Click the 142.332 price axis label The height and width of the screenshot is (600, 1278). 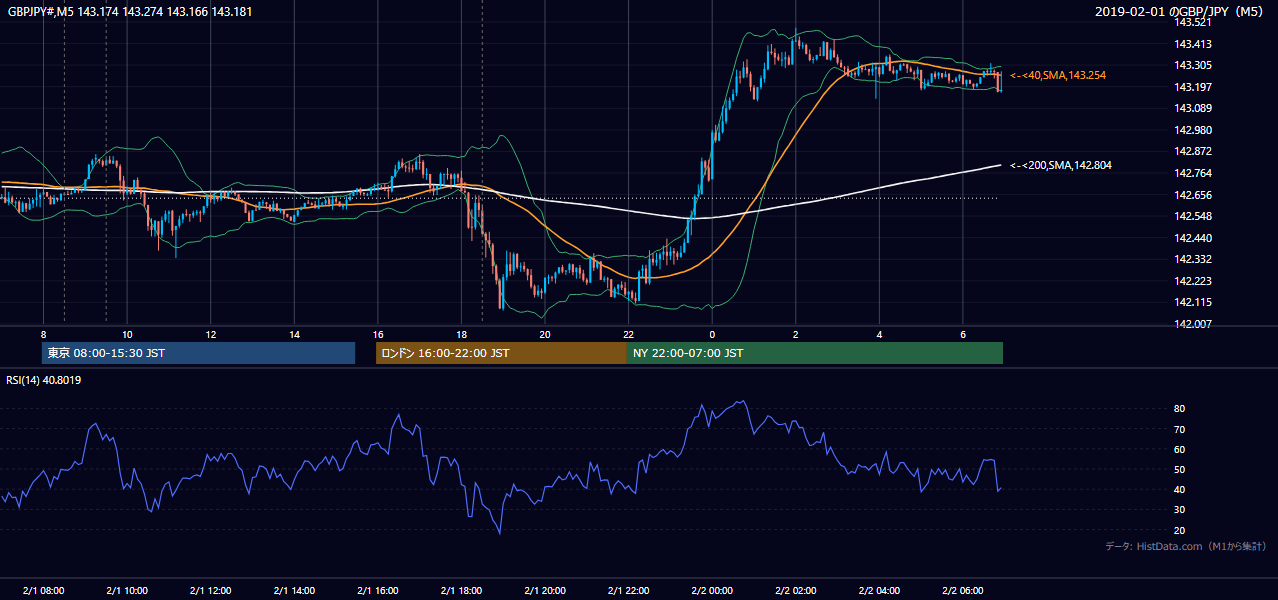[1192, 260]
